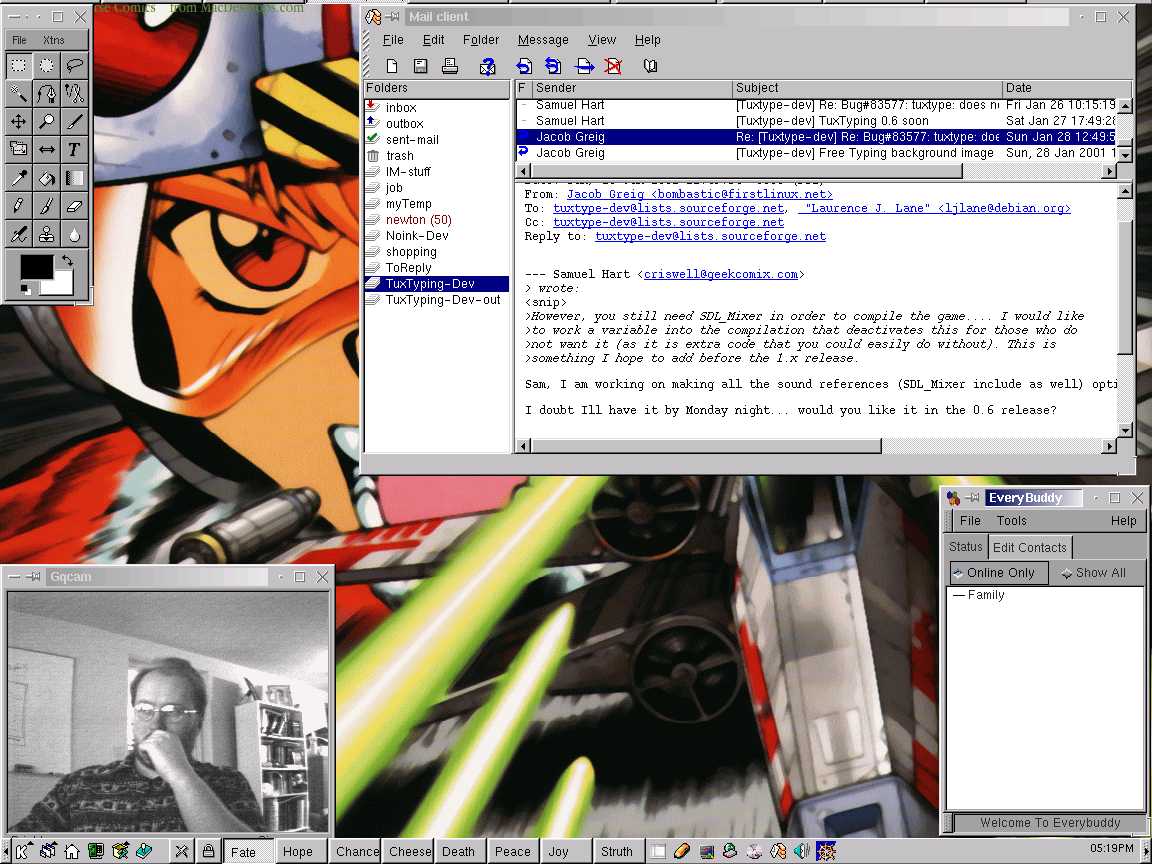The width and height of the screenshot is (1152, 864).
Task: Click message body horizontal scrollbar right arrow
Action: [x=1109, y=445]
